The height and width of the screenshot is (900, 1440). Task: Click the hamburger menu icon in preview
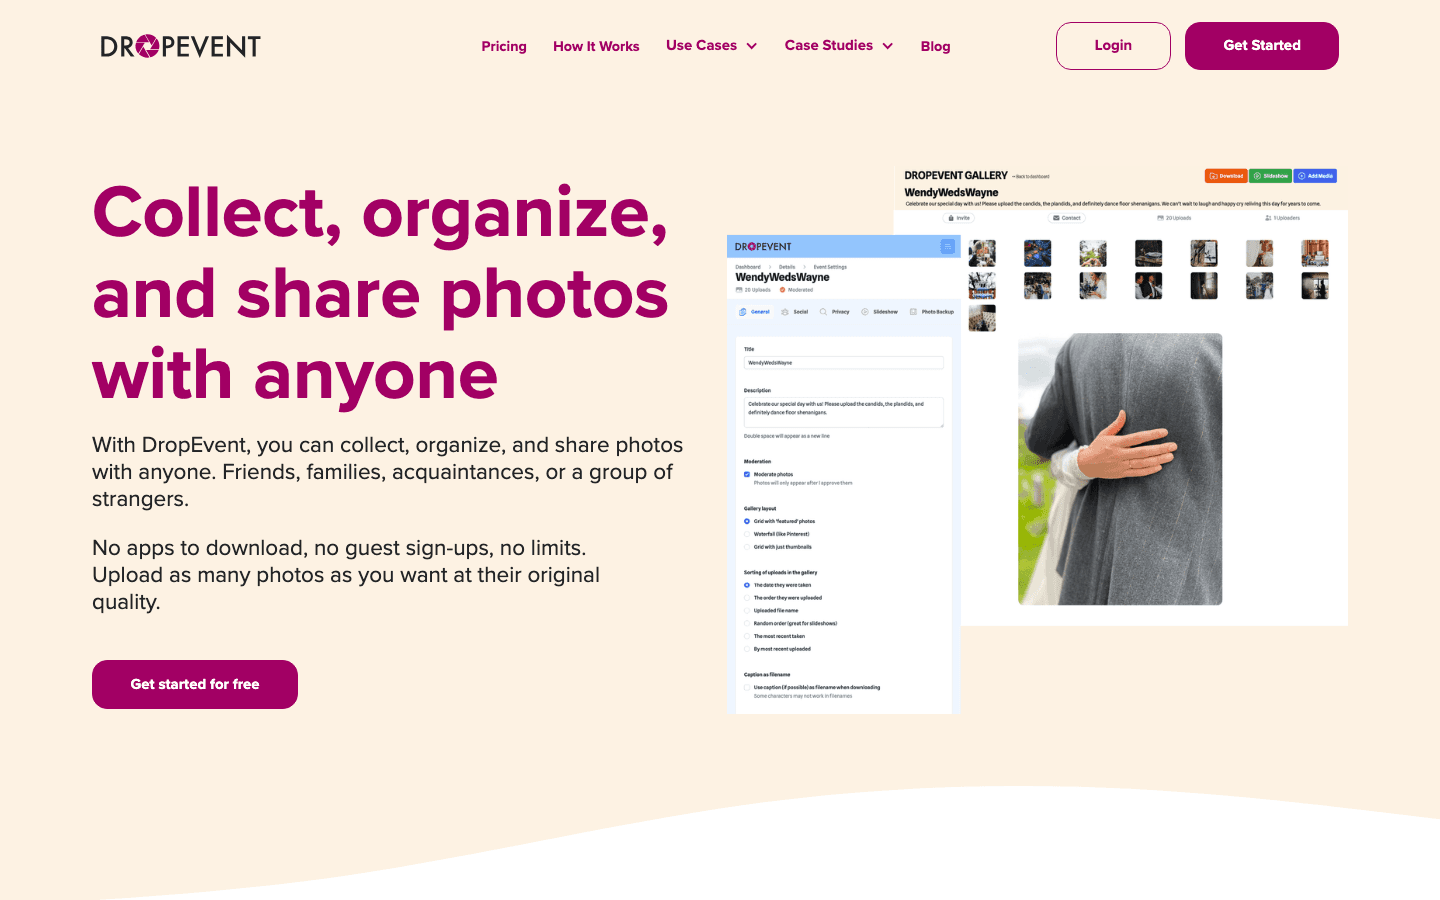[x=947, y=246]
